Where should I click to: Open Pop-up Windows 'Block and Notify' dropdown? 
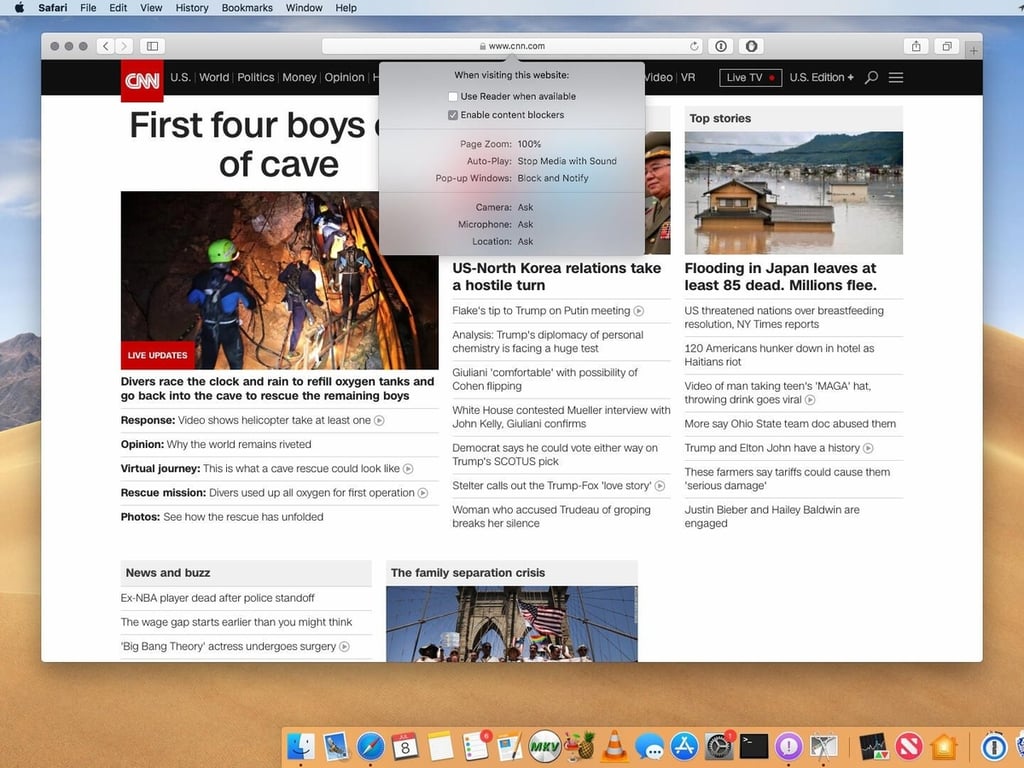click(x=552, y=178)
